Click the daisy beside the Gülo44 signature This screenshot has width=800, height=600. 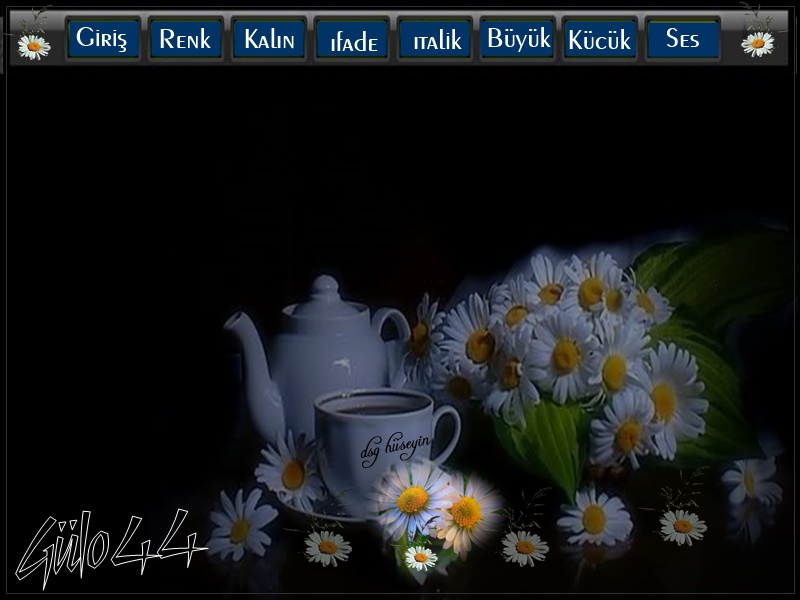tap(241, 525)
